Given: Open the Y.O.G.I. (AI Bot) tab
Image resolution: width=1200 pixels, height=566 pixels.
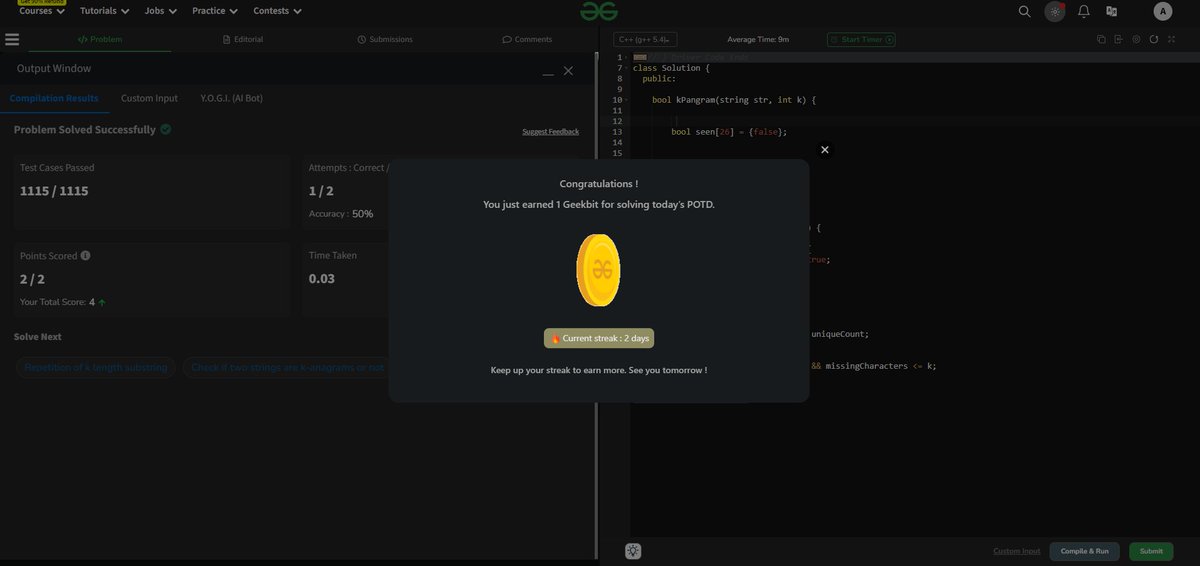Looking at the screenshot, I should coord(232,98).
